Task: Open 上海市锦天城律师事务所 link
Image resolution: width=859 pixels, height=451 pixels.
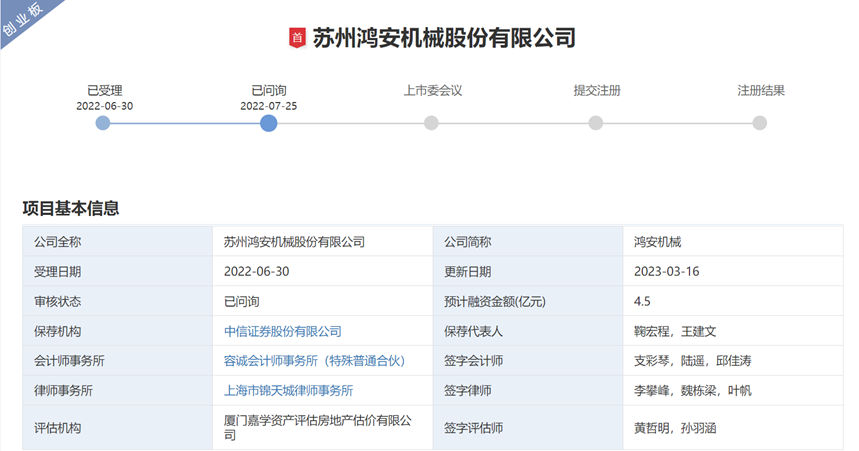Action: pos(288,390)
